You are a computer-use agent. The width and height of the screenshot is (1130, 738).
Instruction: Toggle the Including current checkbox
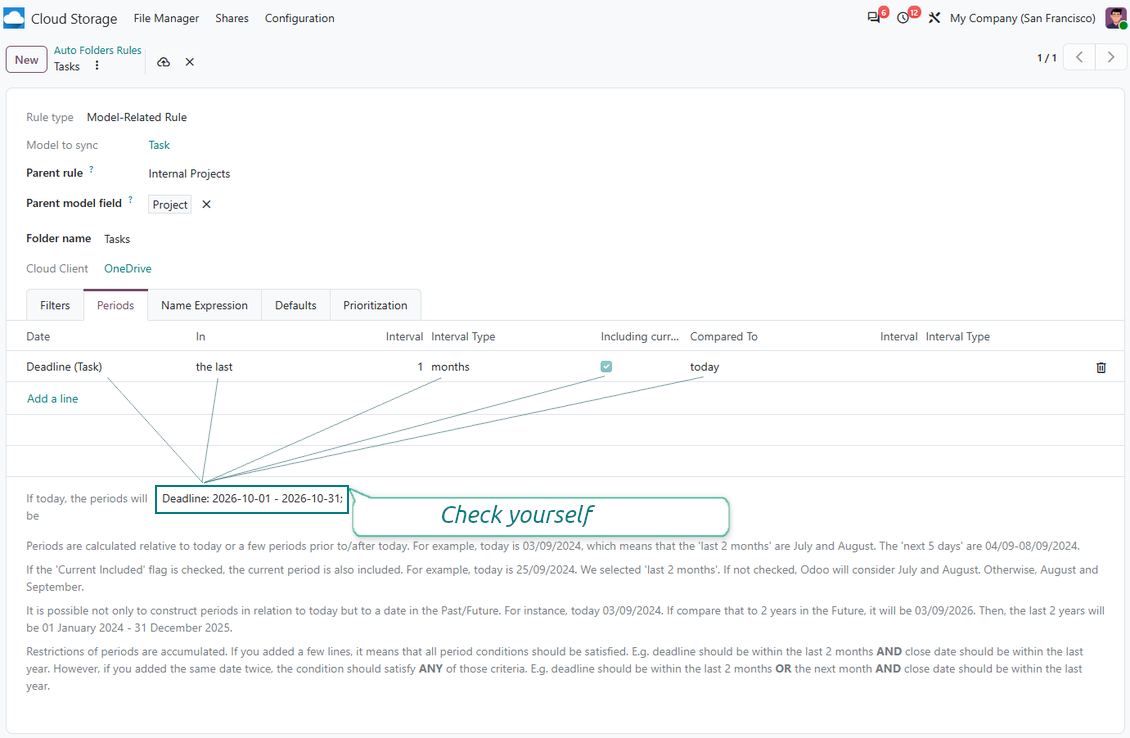606,367
